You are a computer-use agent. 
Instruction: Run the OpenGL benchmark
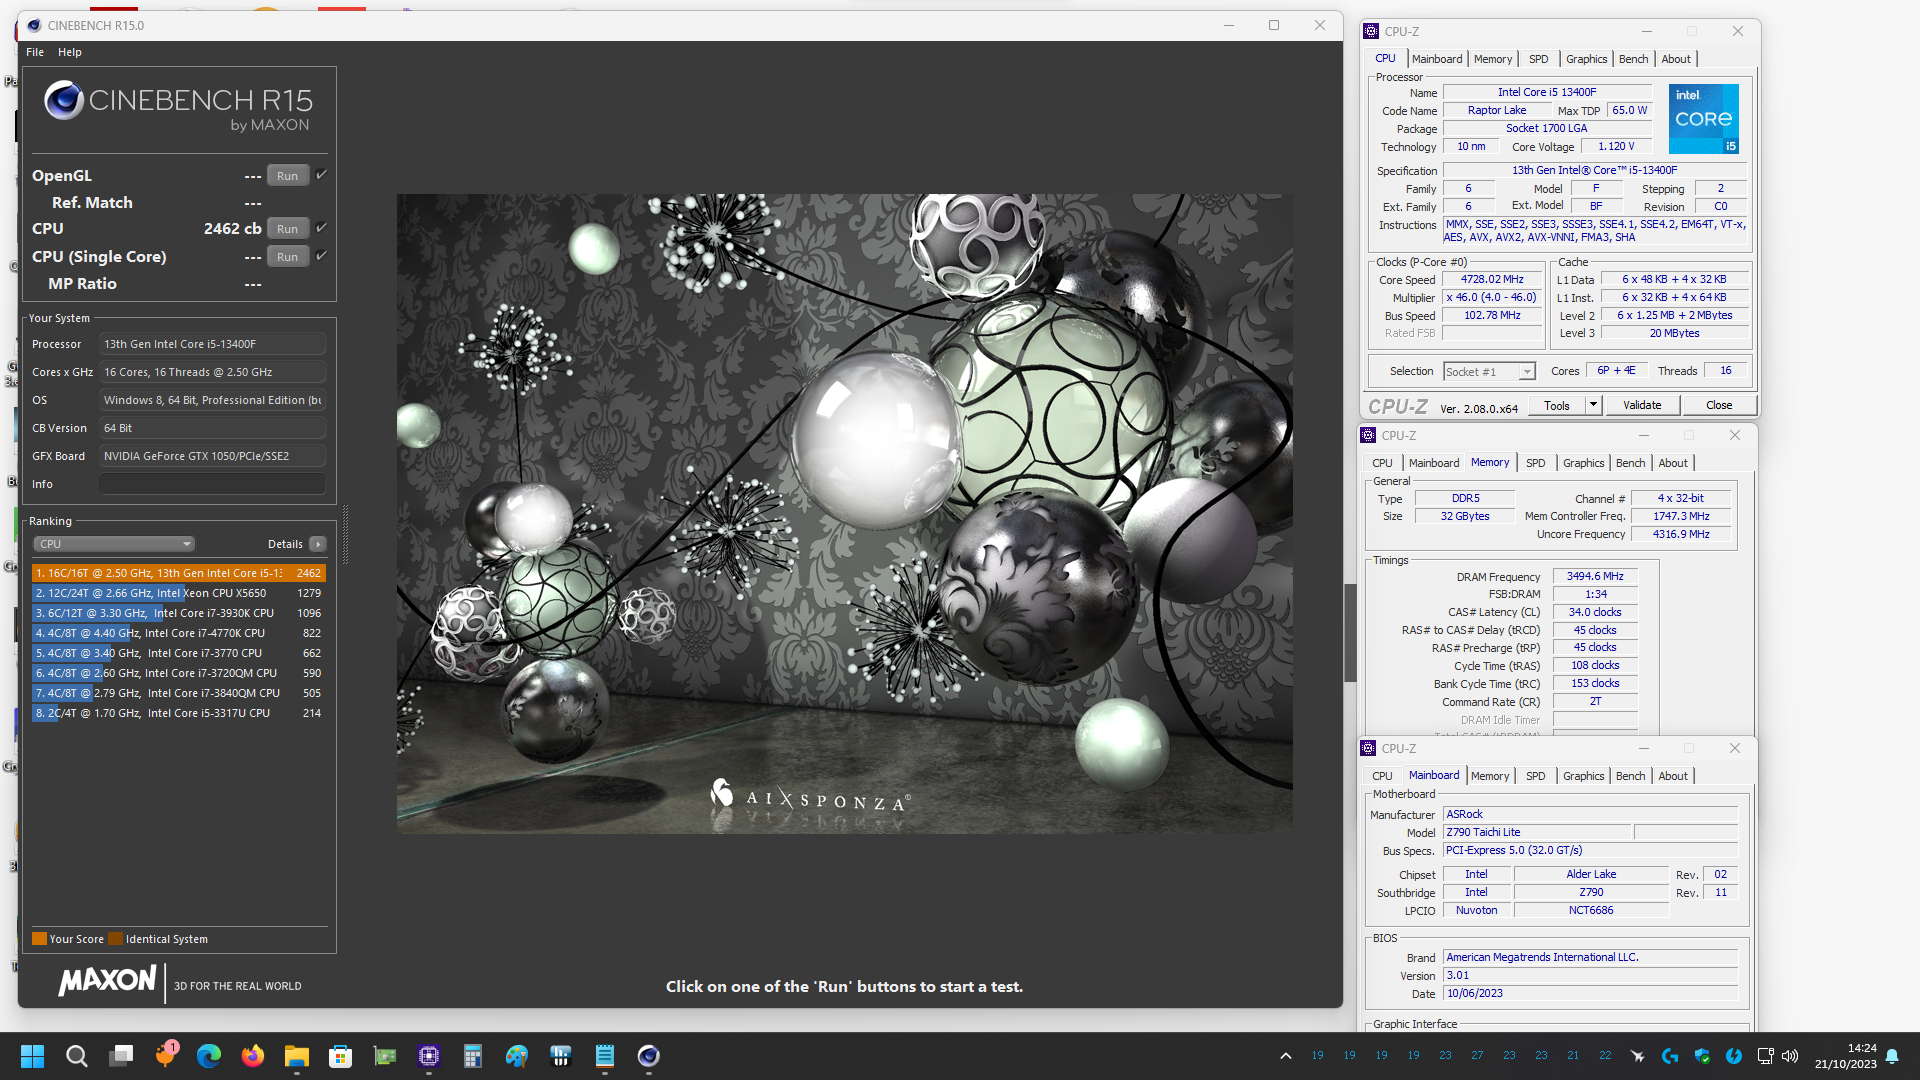pos(288,176)
